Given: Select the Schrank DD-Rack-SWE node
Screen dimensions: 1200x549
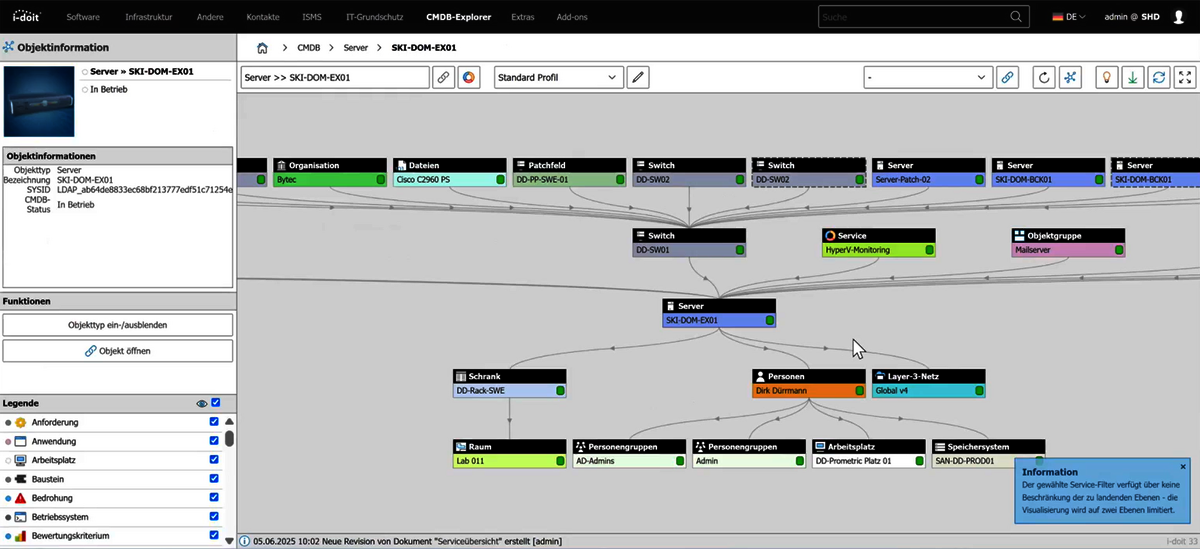Looking at the screenshot, I should click(509, 383).
